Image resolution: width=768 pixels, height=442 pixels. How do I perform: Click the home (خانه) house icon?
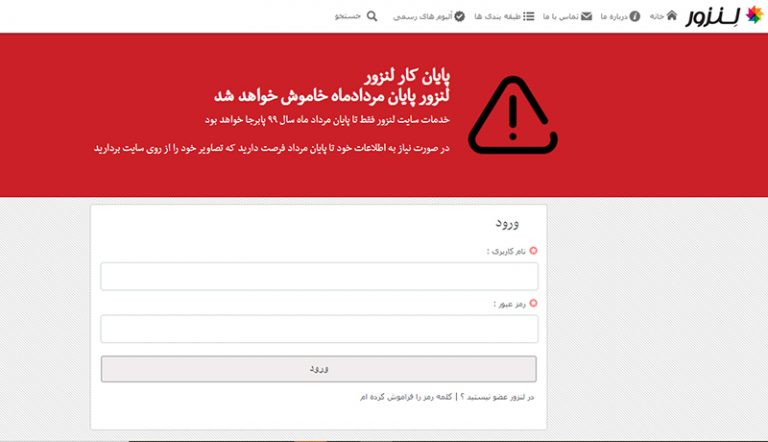(671, 16)
